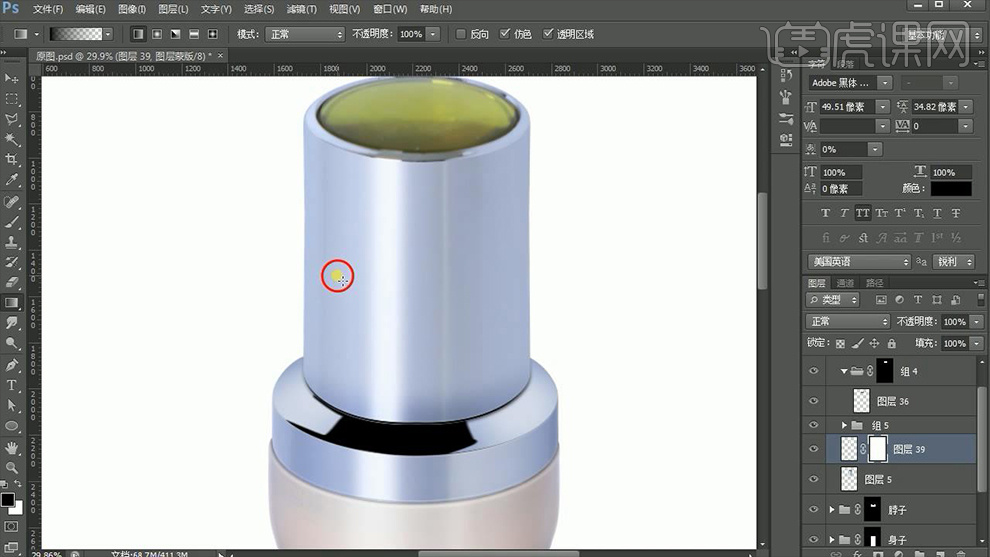990x557 pixels.
Task: Hide the 图层 5 layer
Action: [x=814, y=480]
